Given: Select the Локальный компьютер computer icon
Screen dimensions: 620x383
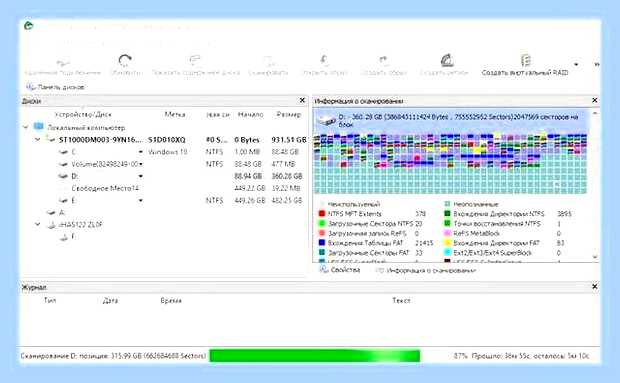Looking at the screenshot, I should click(x=39, y=127).
